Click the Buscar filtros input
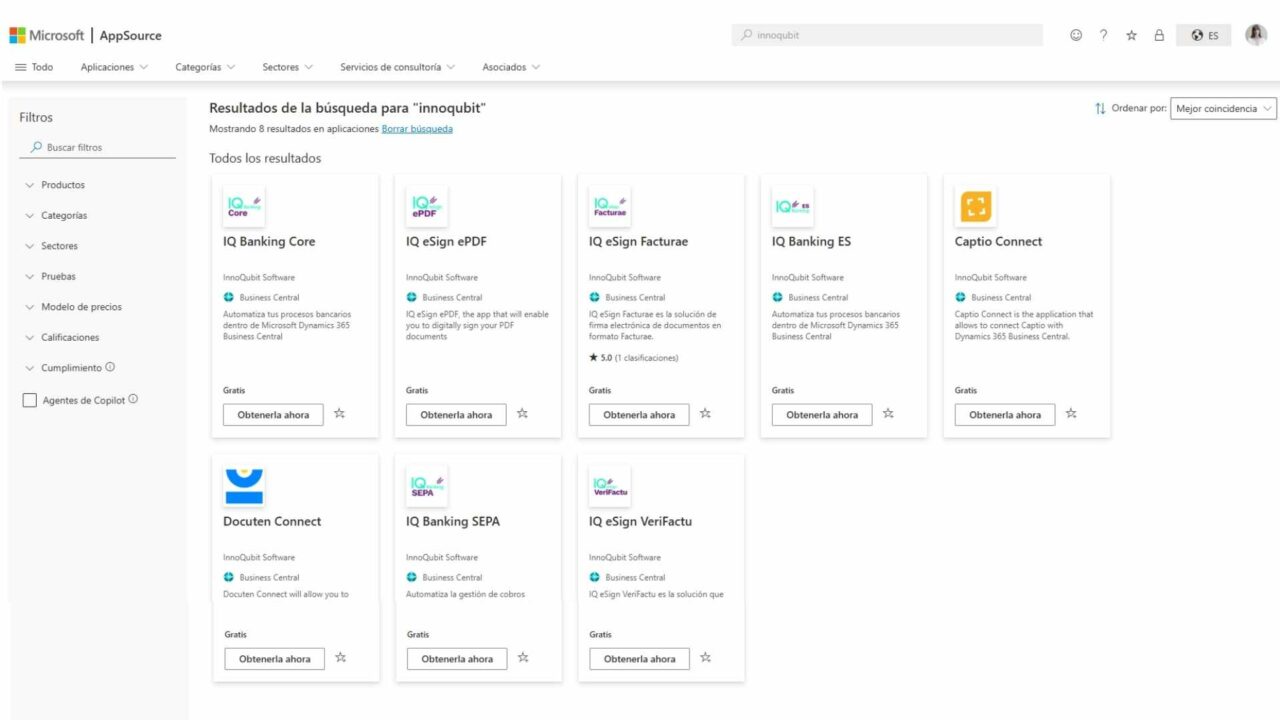This screenshot has height=720, width=1280. [x=98, y=147]
